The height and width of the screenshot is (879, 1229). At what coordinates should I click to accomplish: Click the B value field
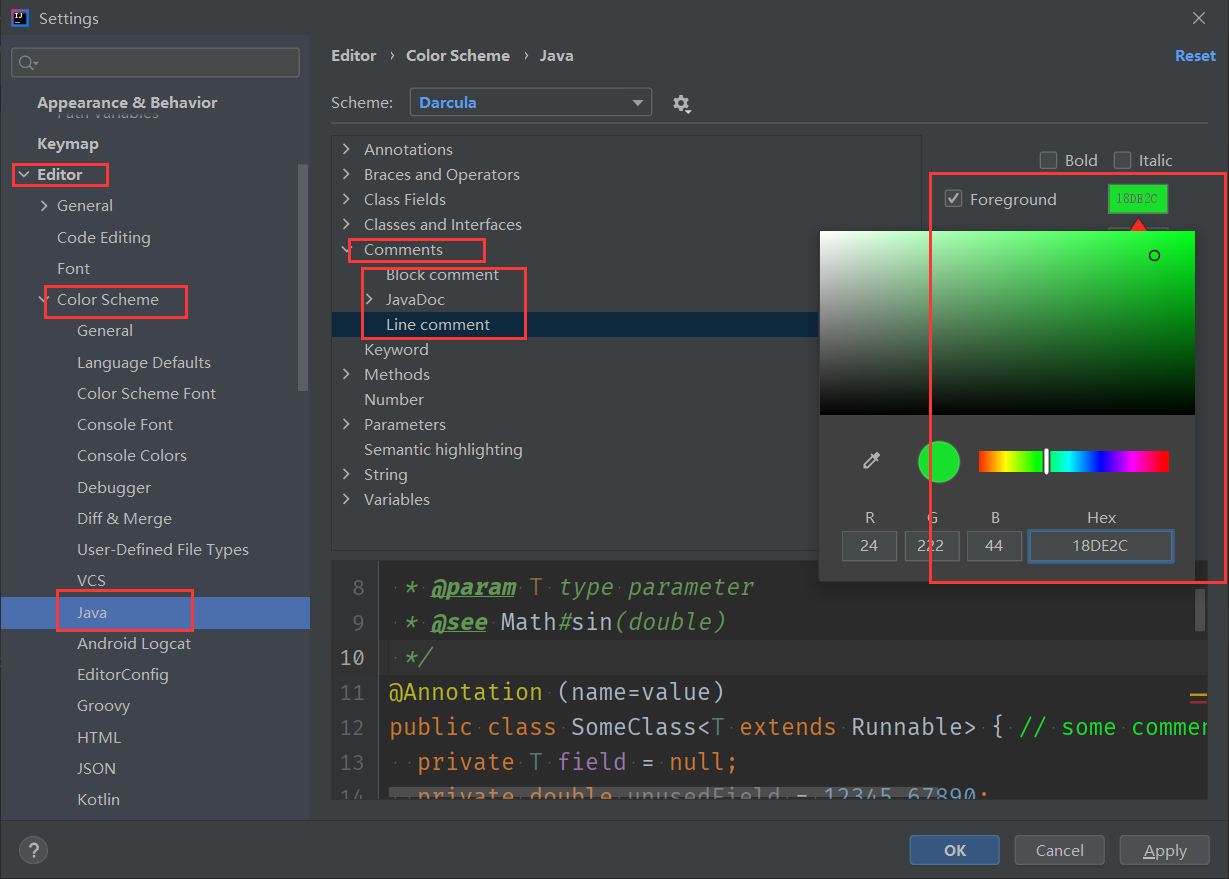[994, 546]
